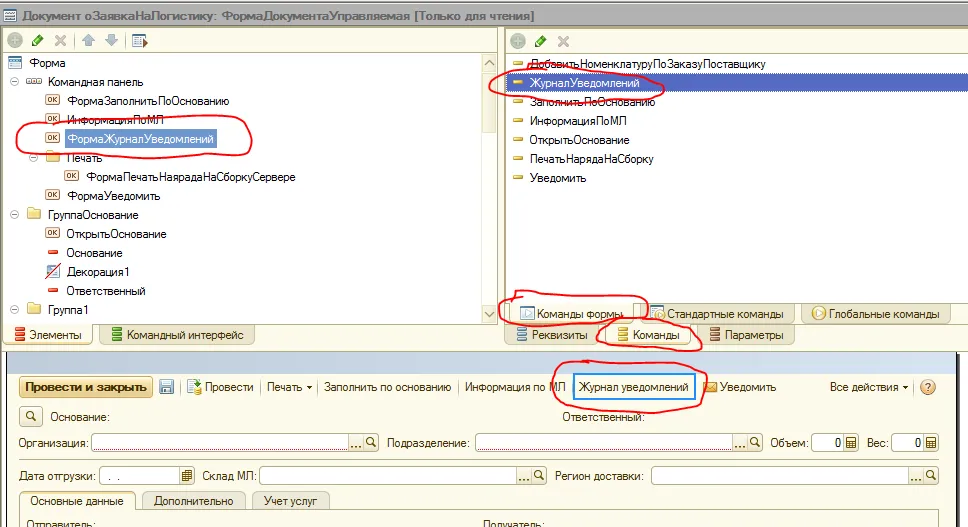Screen dimensions: 968x527
Task: Switch to the Команды tab
Action: [x=648, y=335]
